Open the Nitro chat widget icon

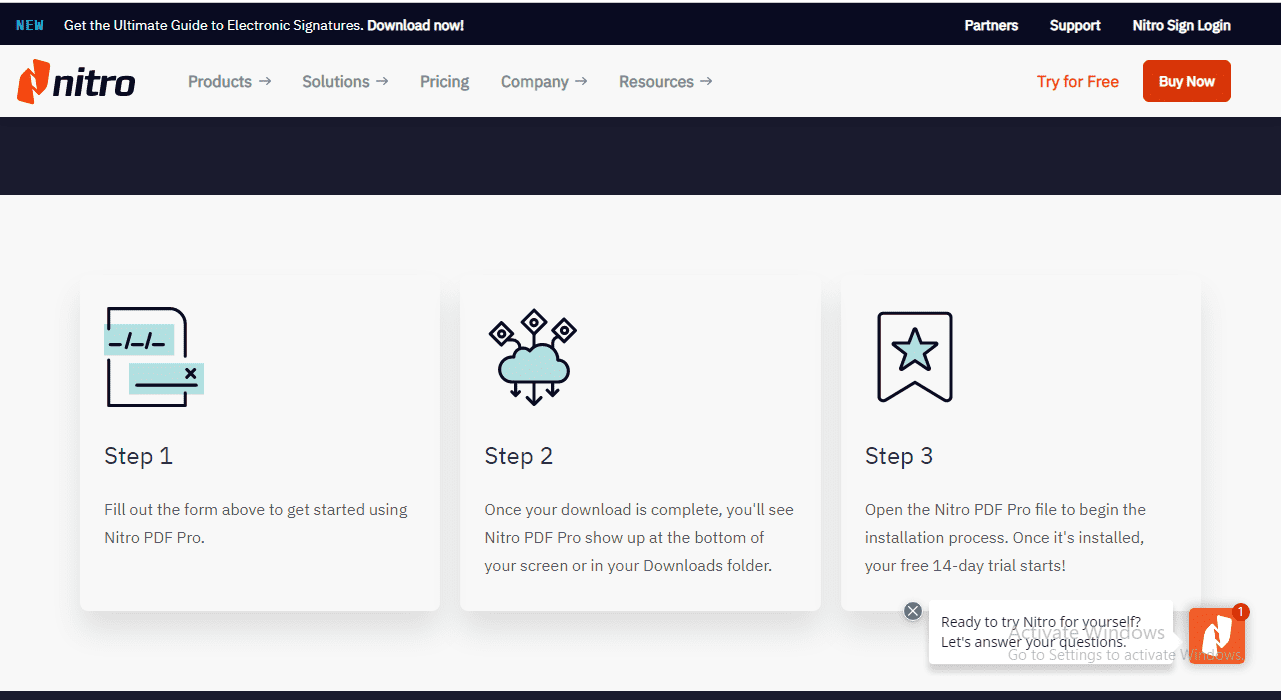tap(1217, 635)
